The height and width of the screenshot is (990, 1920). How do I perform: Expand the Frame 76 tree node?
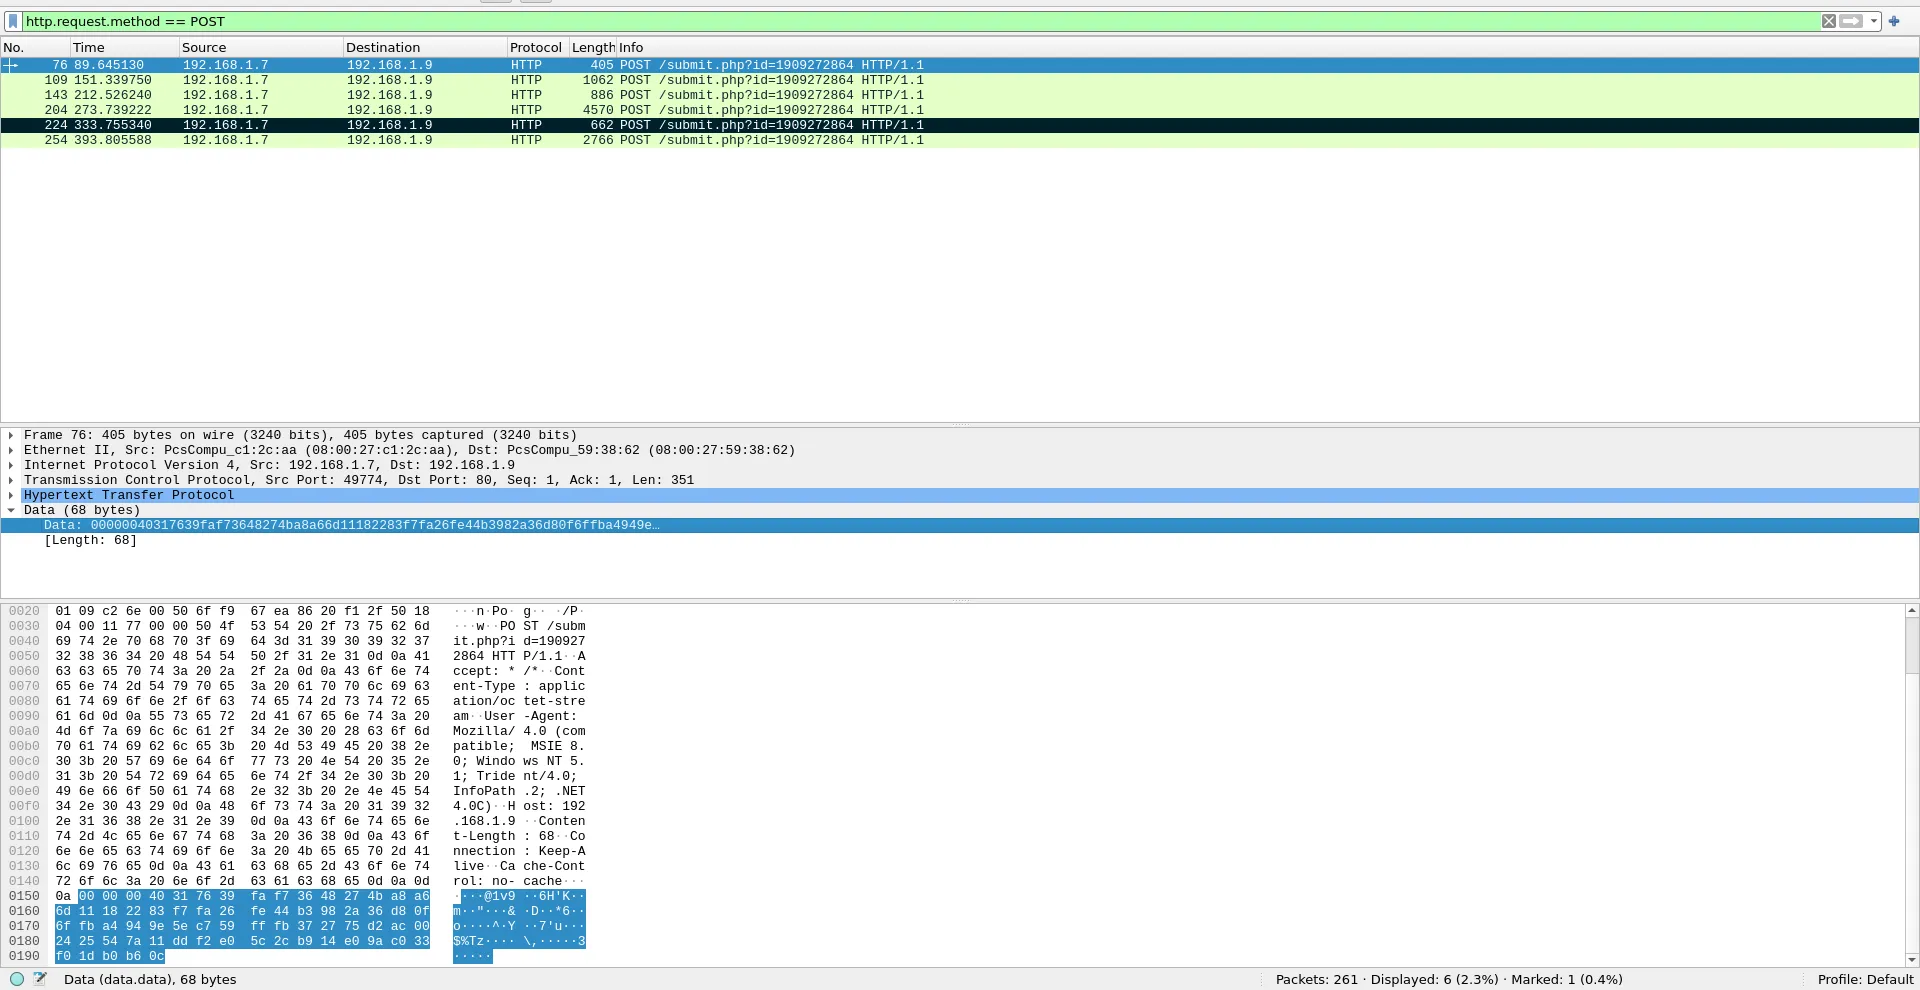click(11, 435)
